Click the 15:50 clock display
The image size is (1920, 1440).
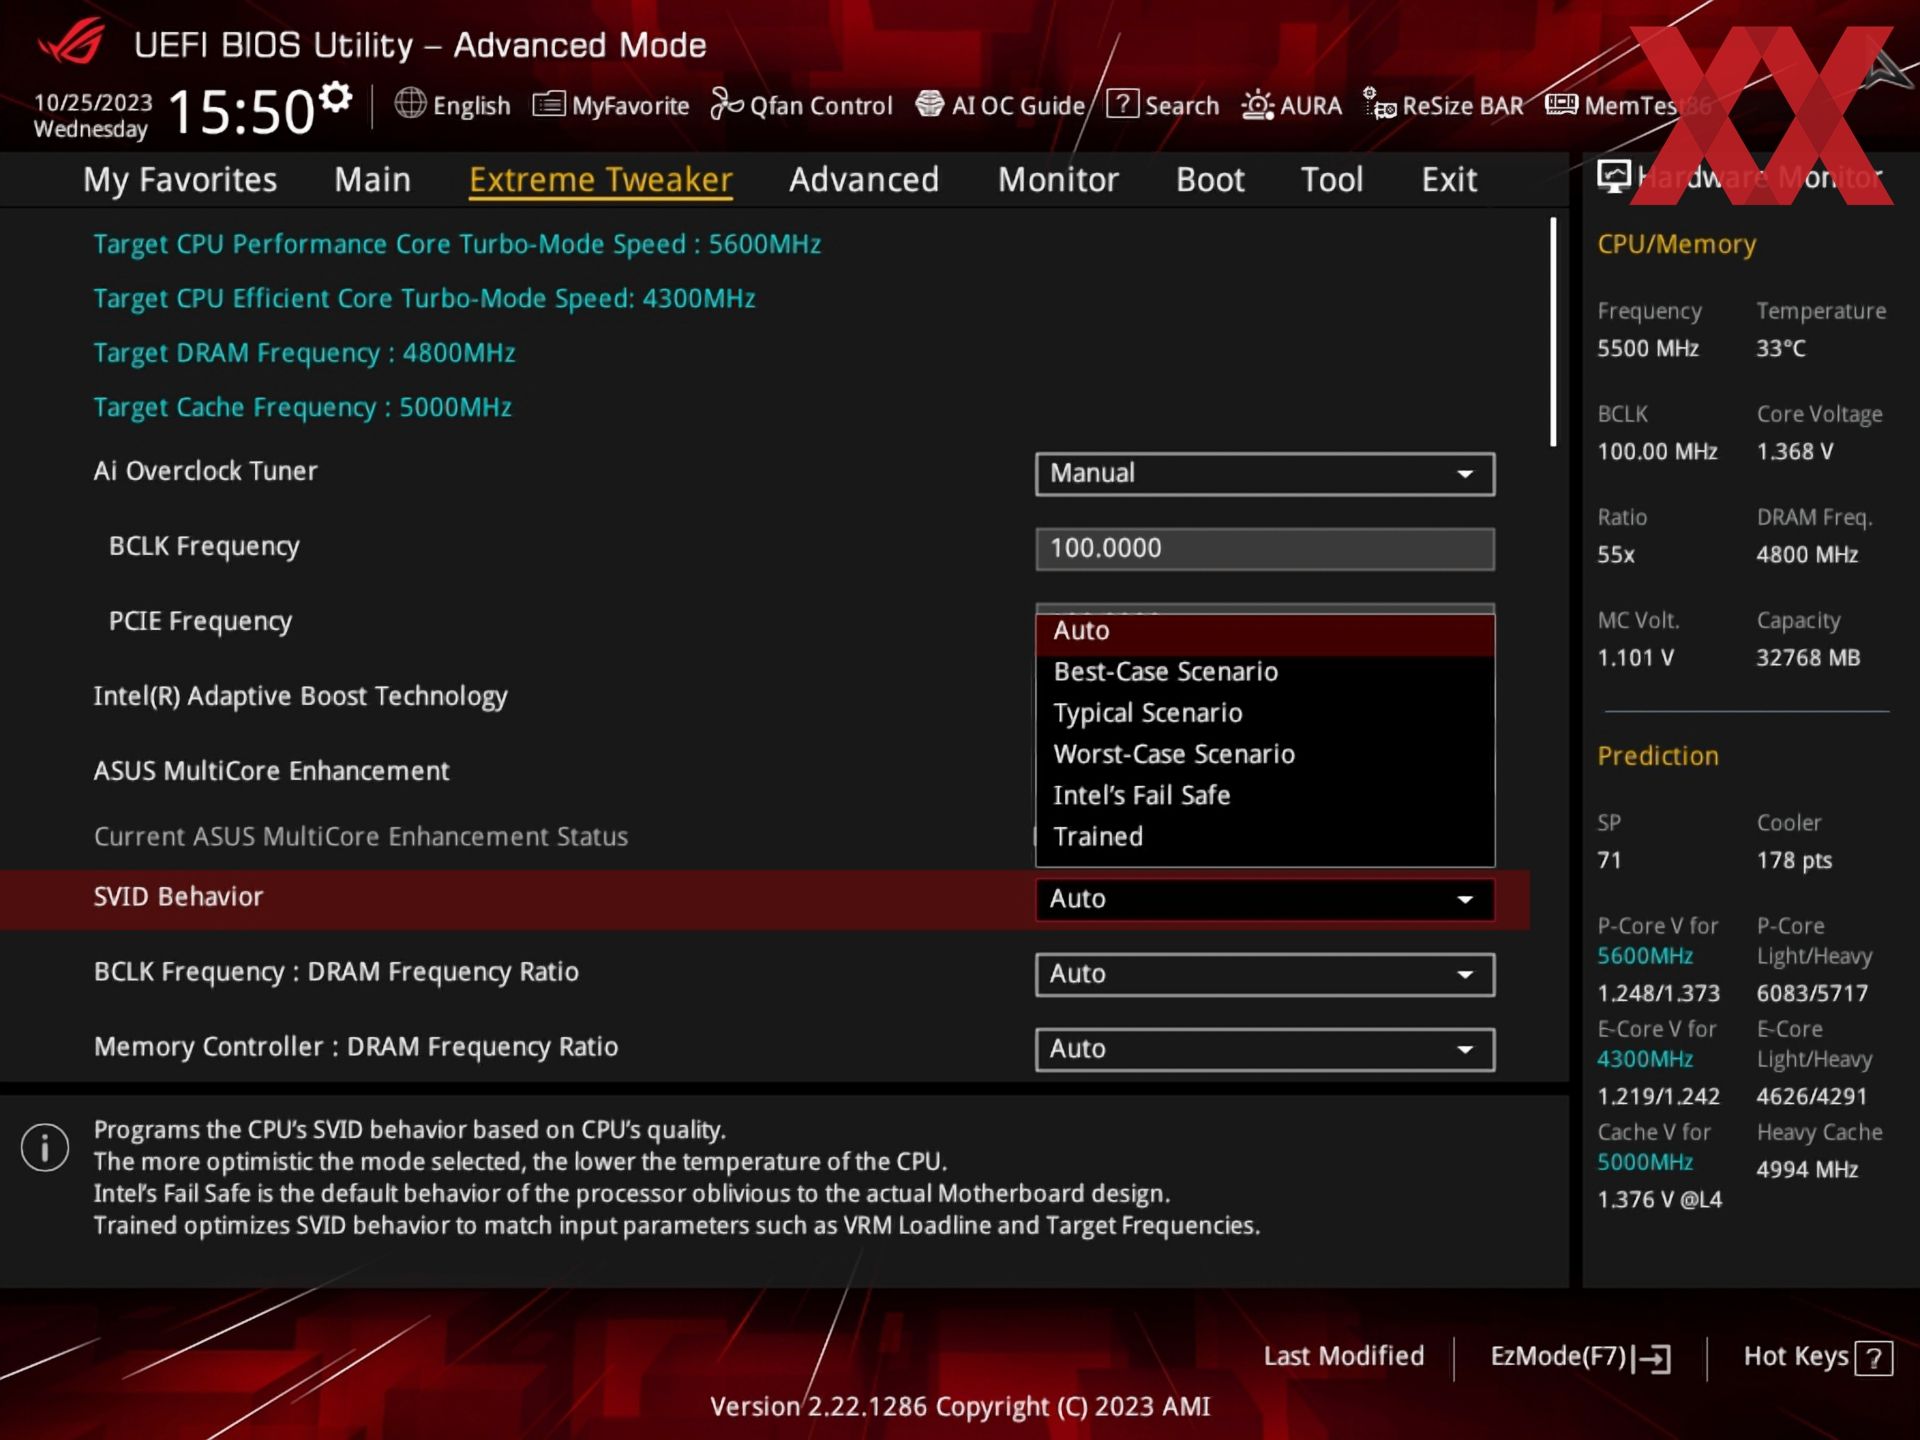(241, 111)
